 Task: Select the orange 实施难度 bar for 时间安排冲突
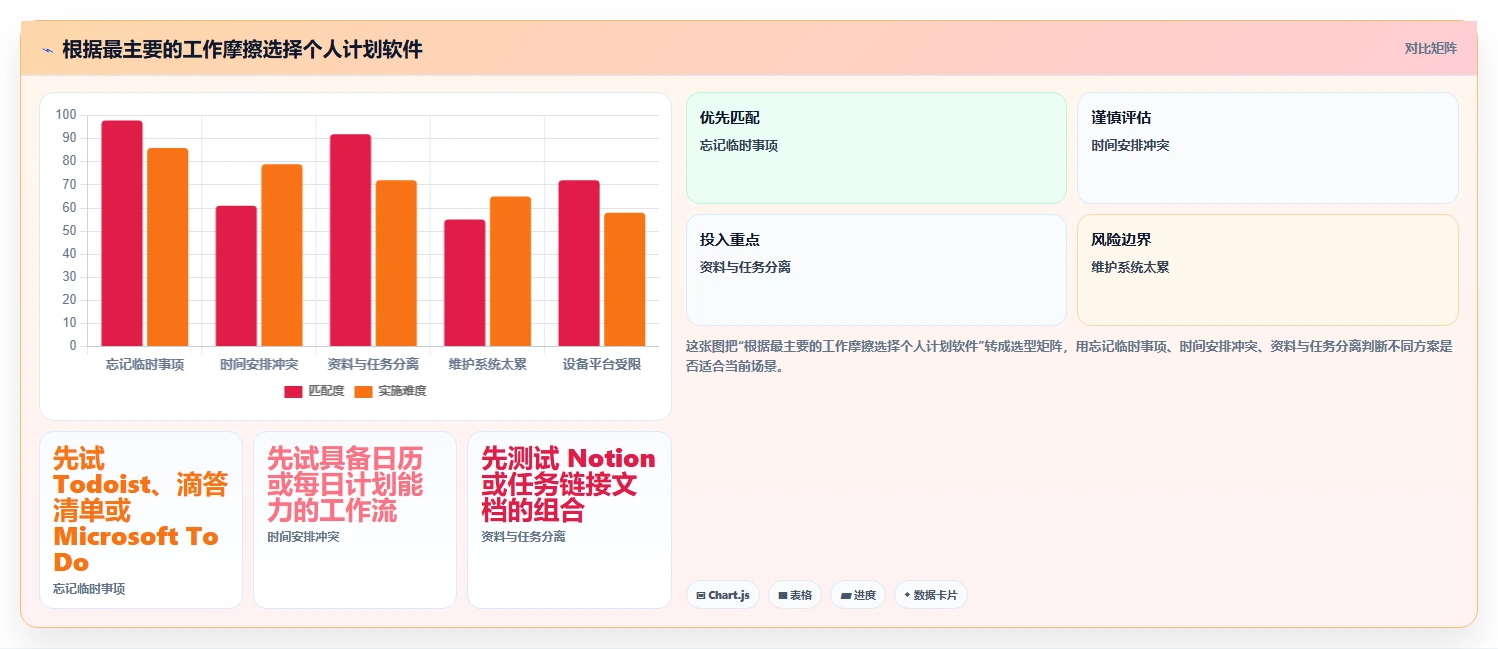pos(282,255)
